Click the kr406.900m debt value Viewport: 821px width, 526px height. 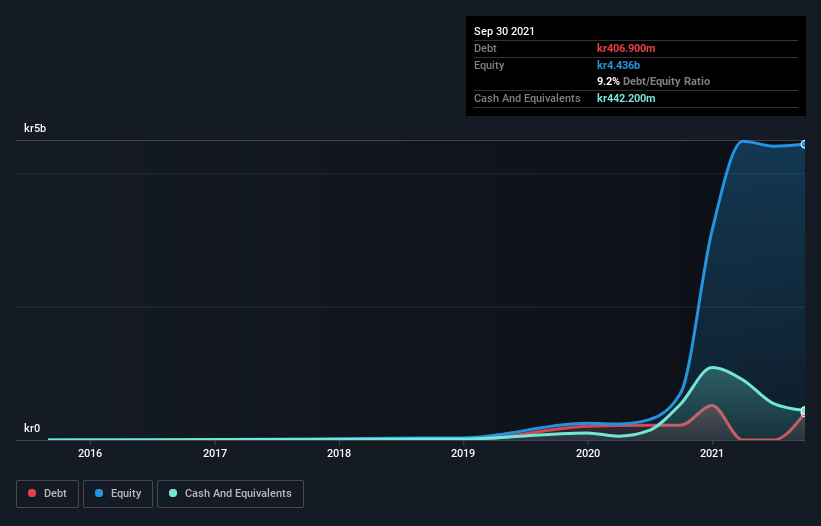click(x=626, y=48)
